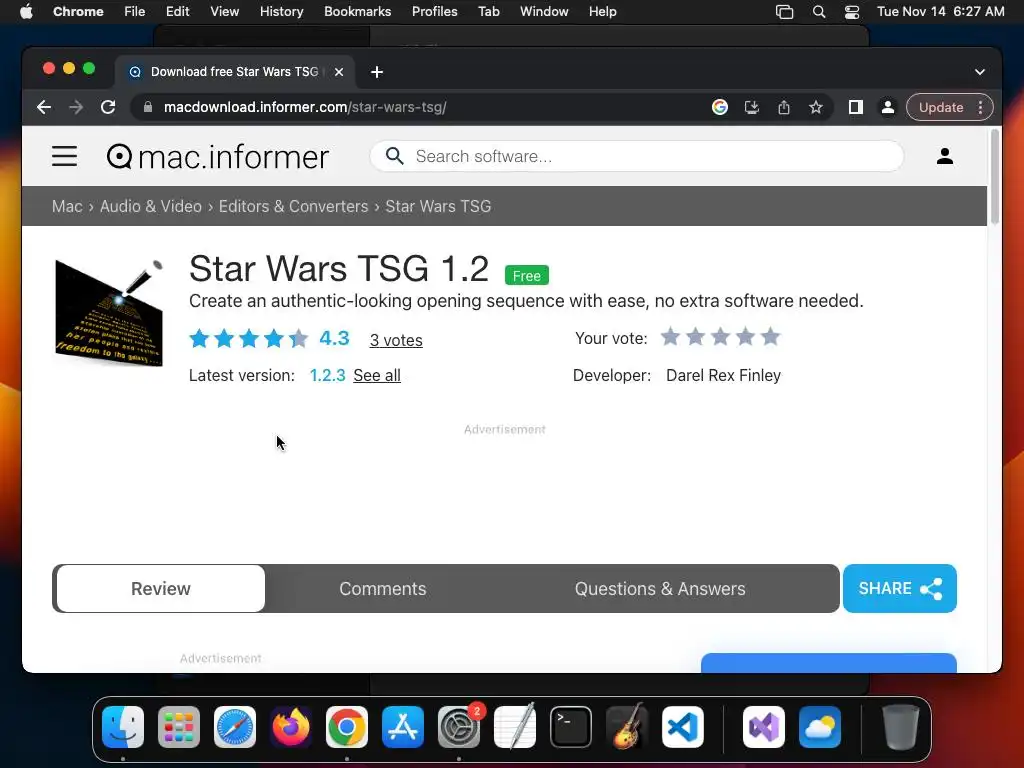Open the Edit menu

(x=177, y=12)
